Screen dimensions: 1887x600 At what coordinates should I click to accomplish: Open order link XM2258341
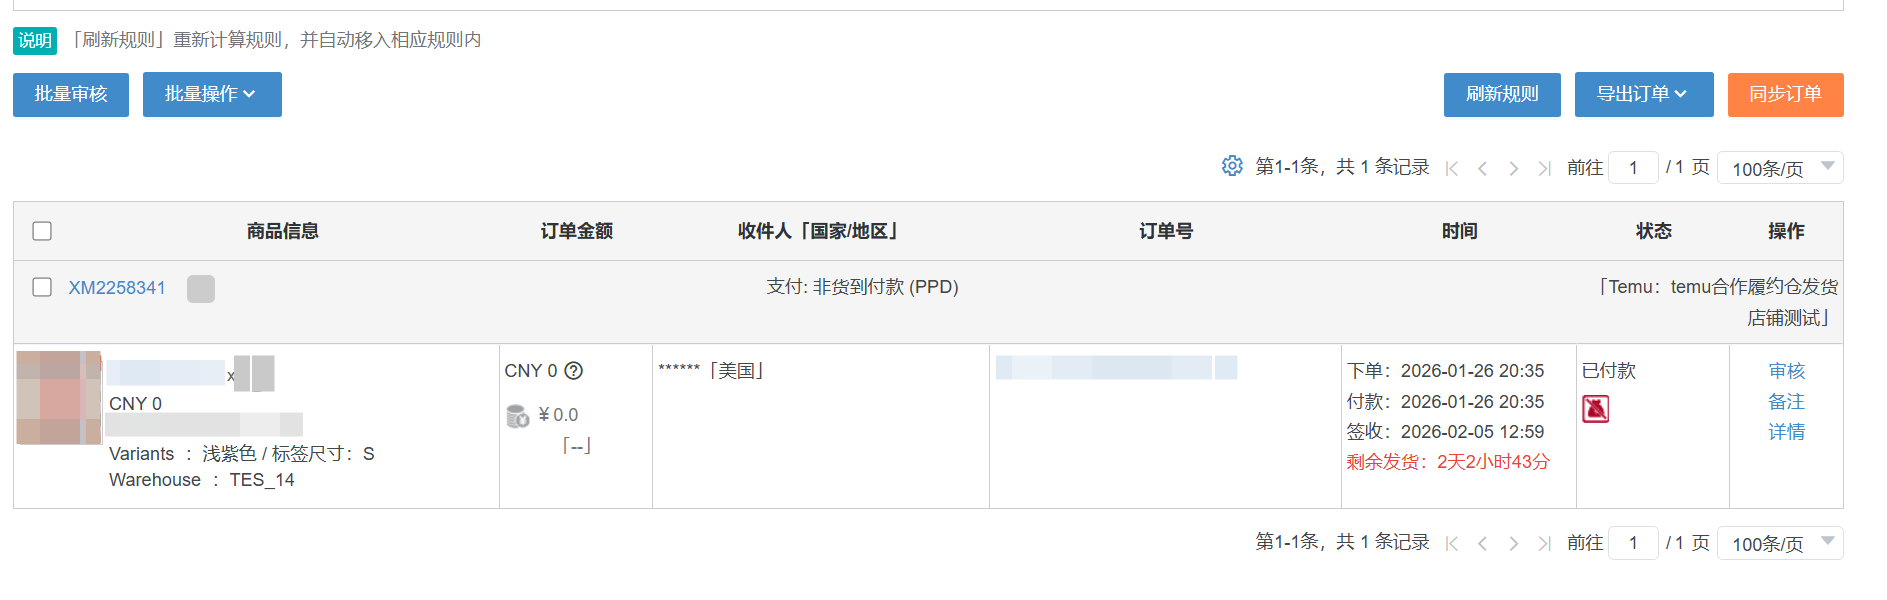coord(117,288)
